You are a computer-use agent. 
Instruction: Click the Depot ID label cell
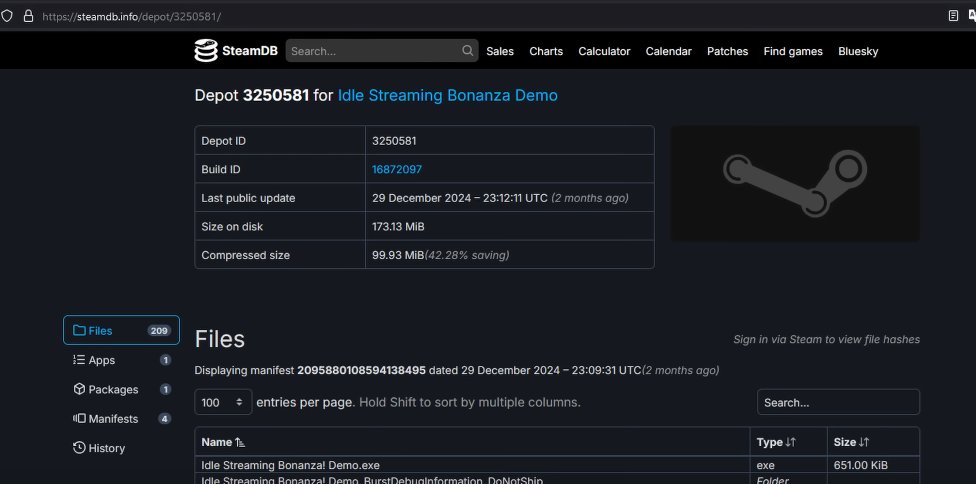click(280, 141)
